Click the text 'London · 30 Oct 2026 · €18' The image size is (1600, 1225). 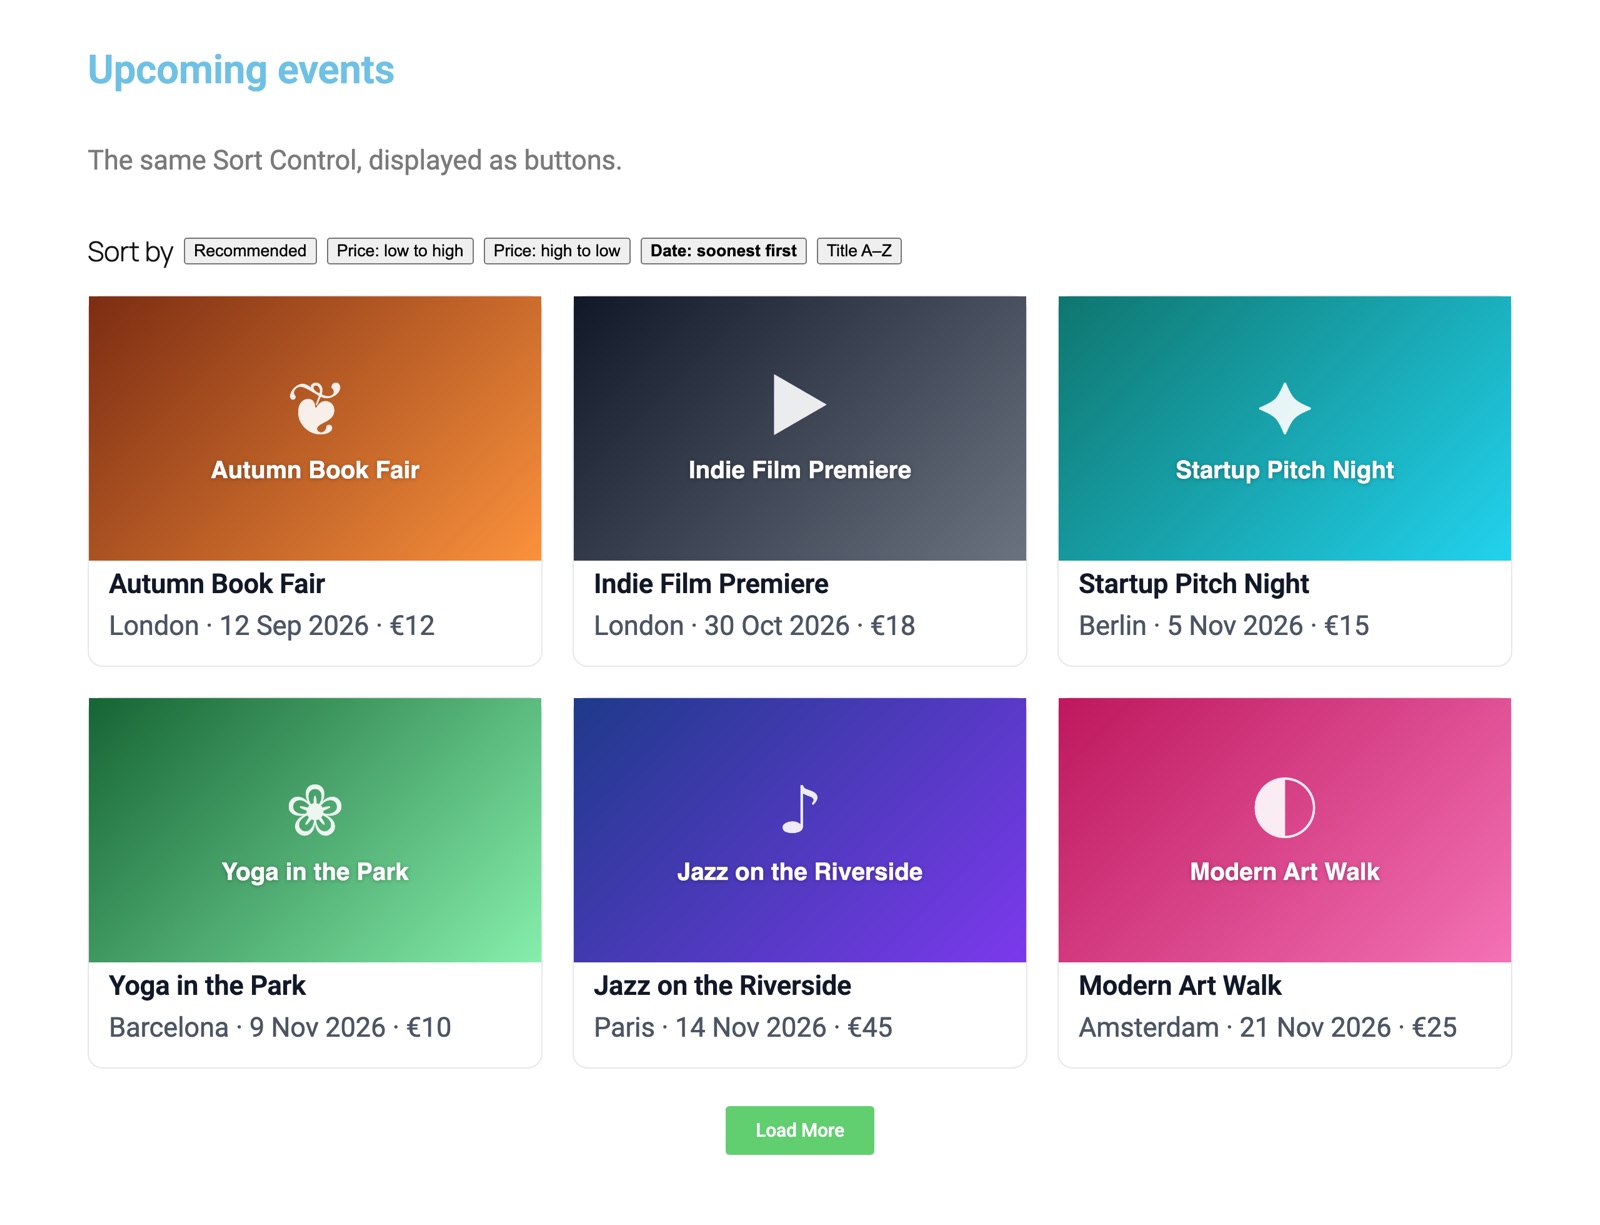[x=755, y=626]
